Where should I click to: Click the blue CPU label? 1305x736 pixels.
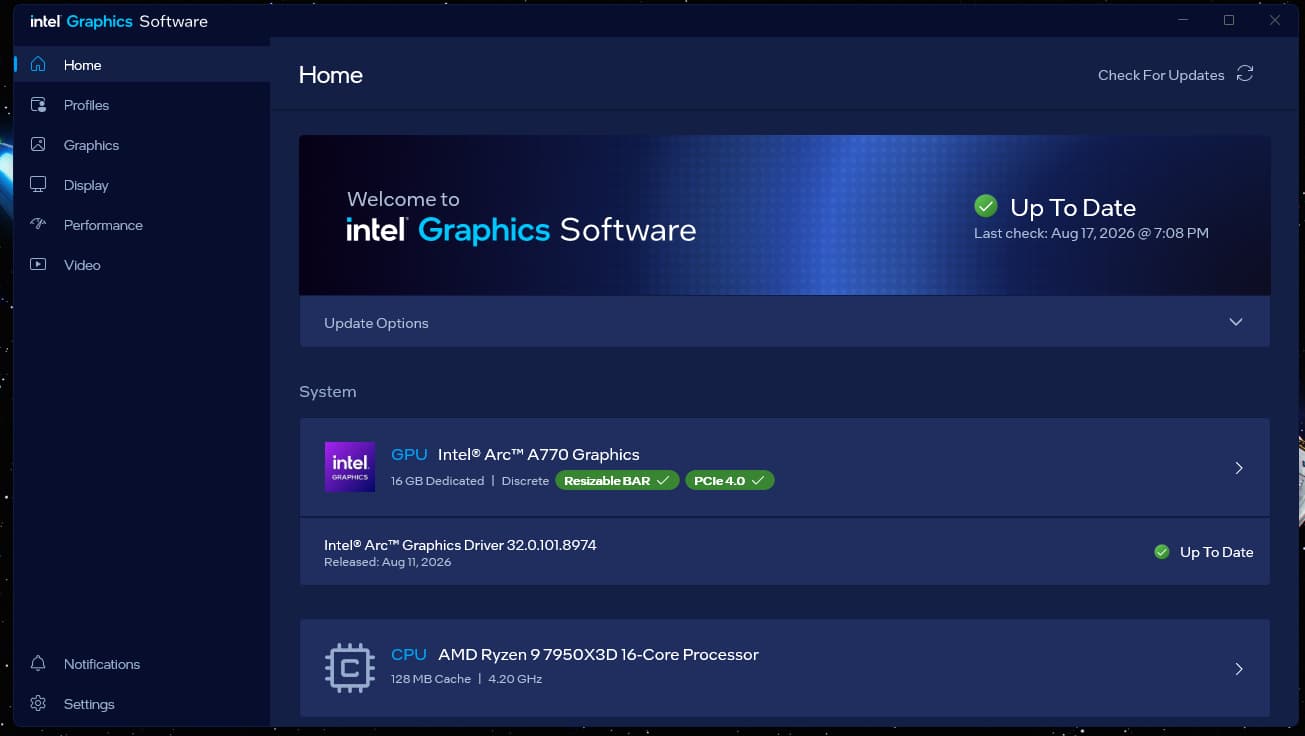[409, 654]
